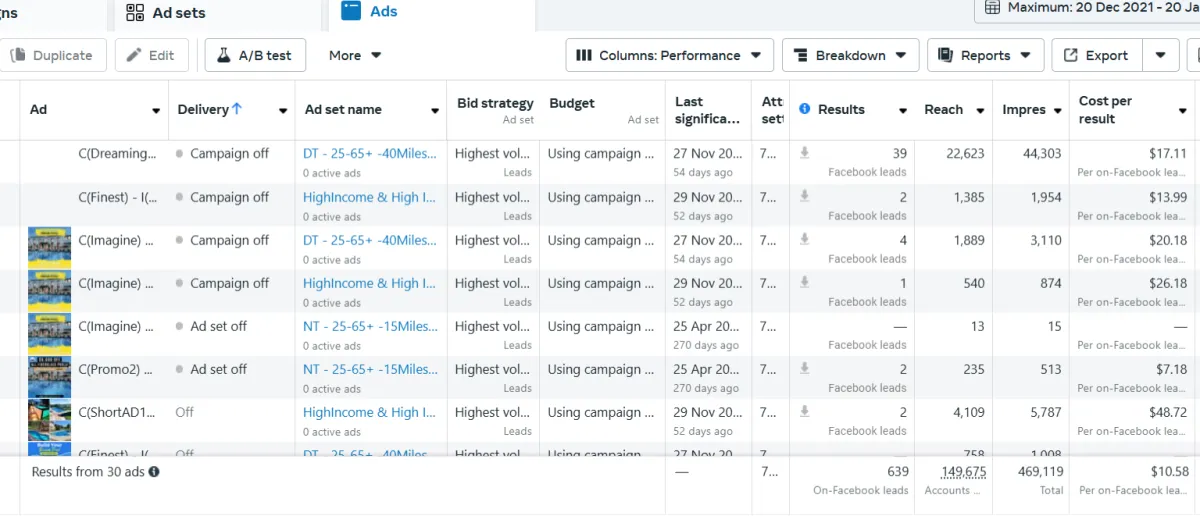Open Columns: Performance dropdown
1200x516 pixels.
670,56
